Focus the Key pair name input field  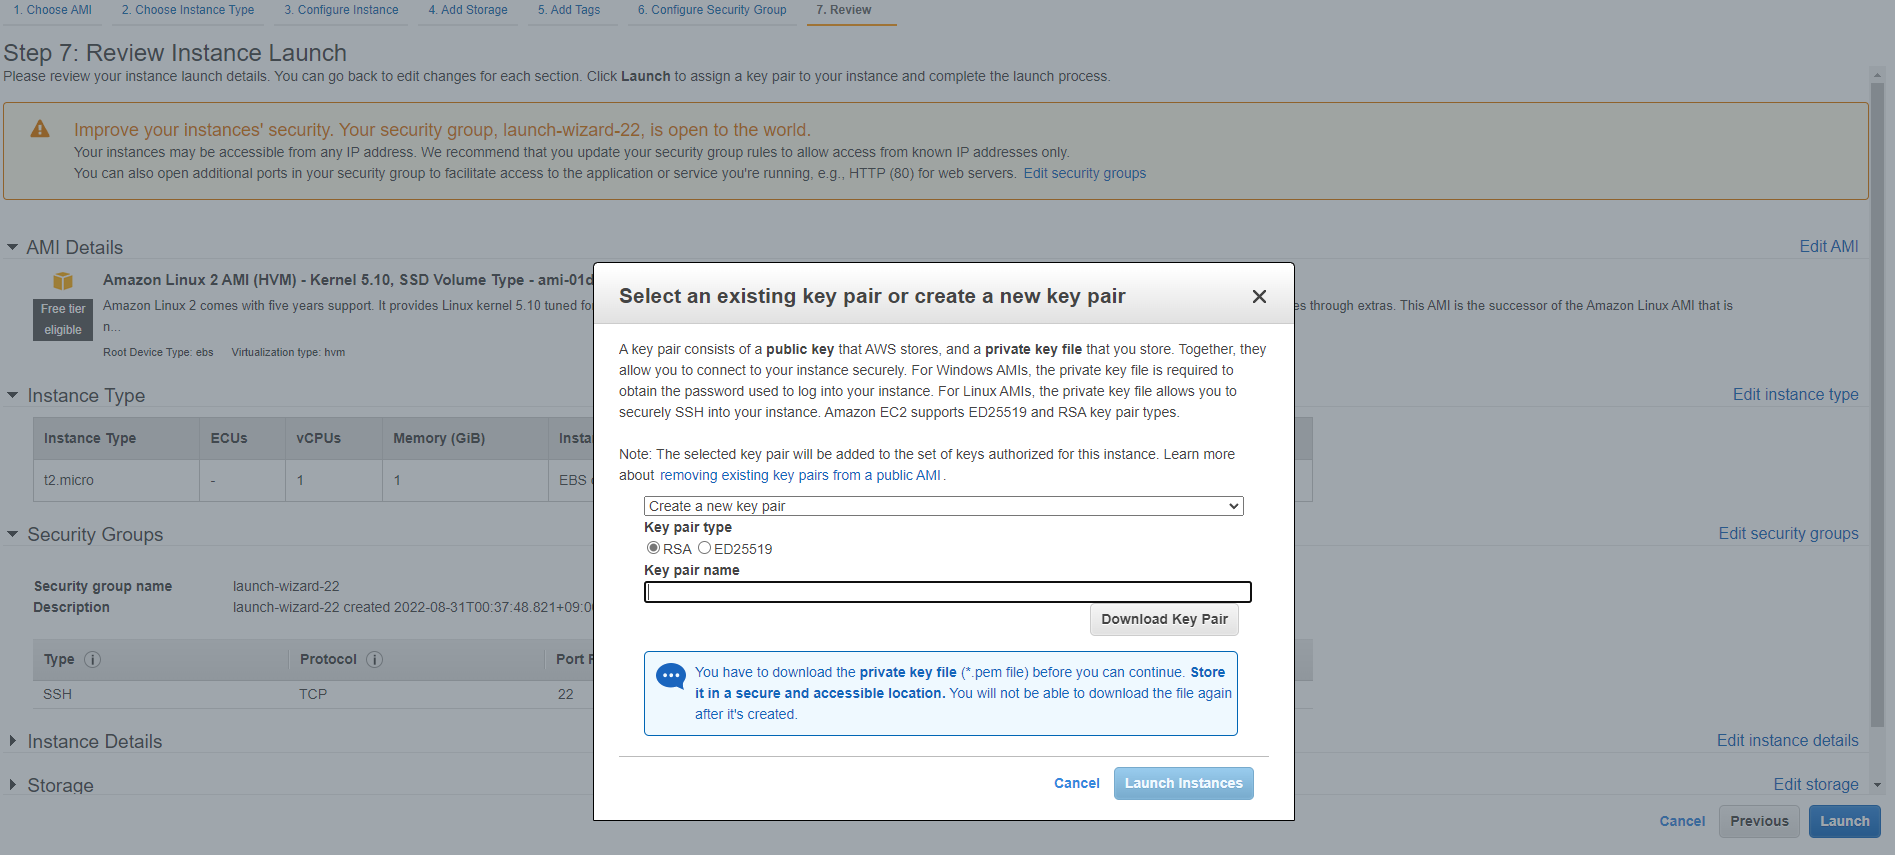coord(948,592)
